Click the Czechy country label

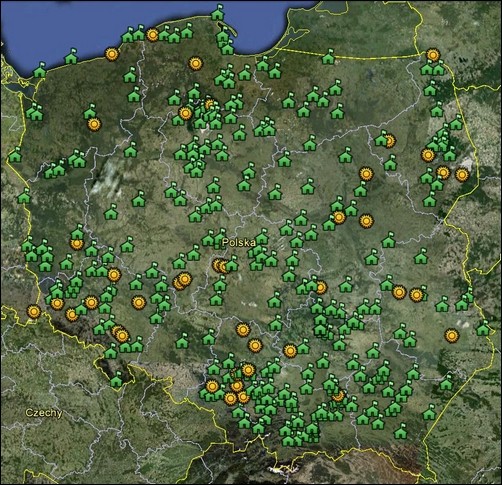point(44,413)
